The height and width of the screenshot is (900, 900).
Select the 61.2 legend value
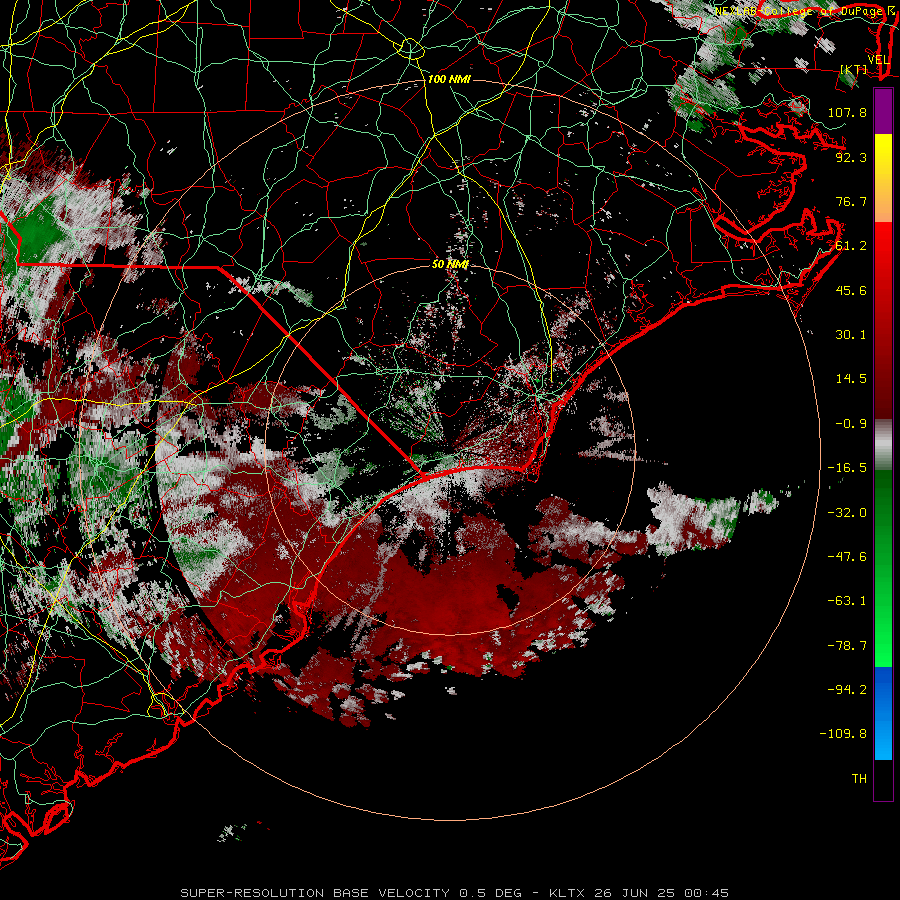tap(851, 246)
